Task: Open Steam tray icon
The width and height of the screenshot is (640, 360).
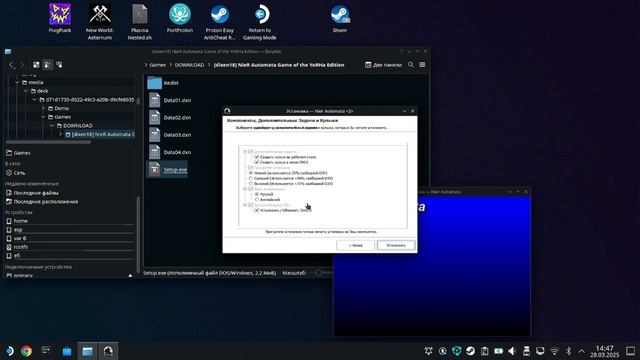Action: pos(471,351)
